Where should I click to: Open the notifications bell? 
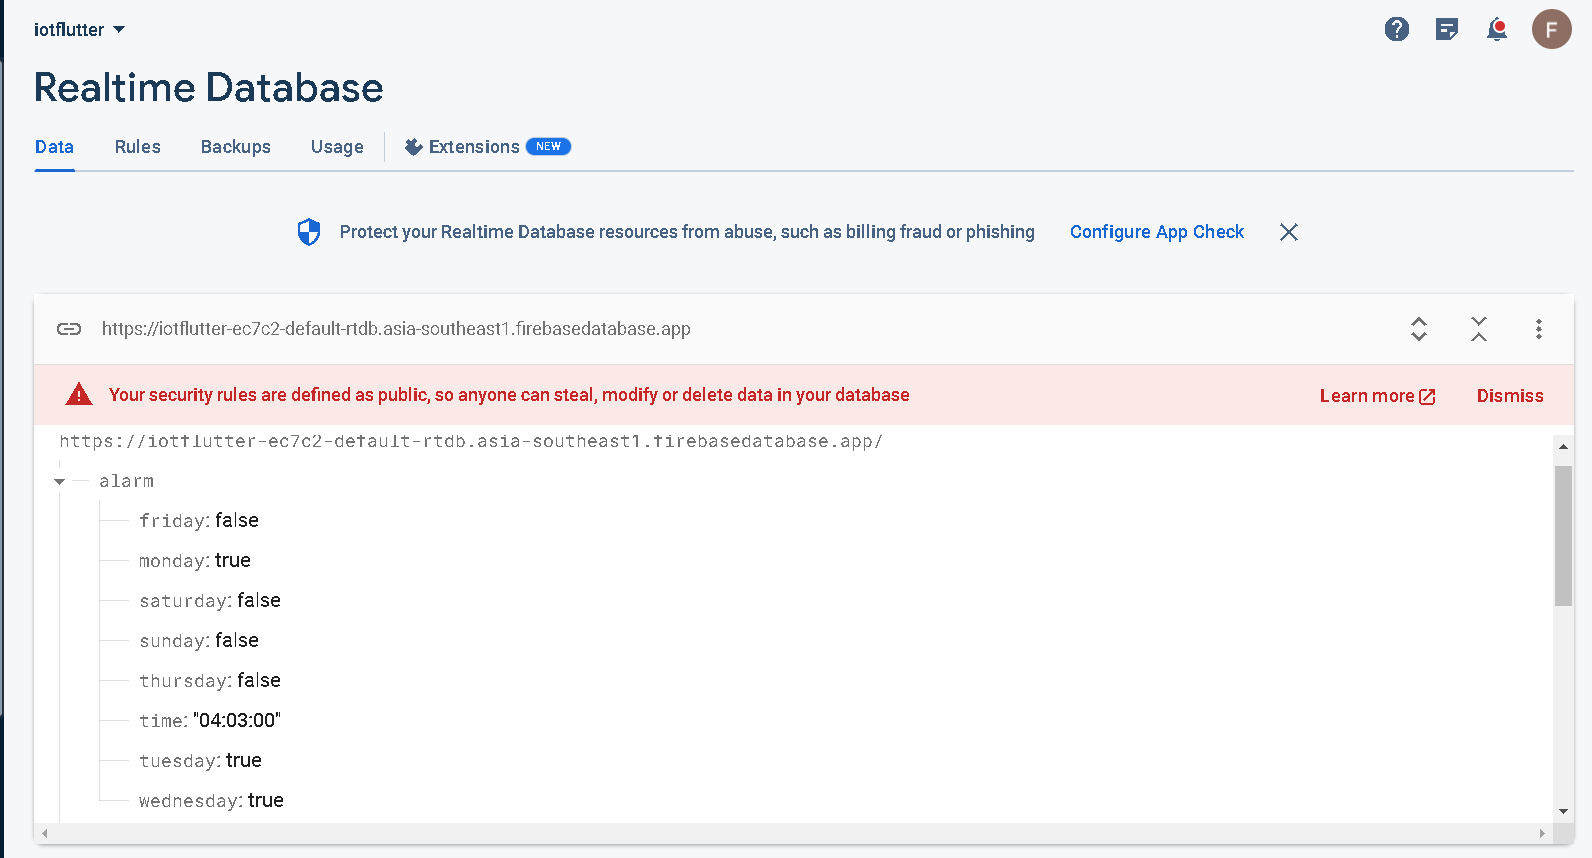click(1497, 29)
